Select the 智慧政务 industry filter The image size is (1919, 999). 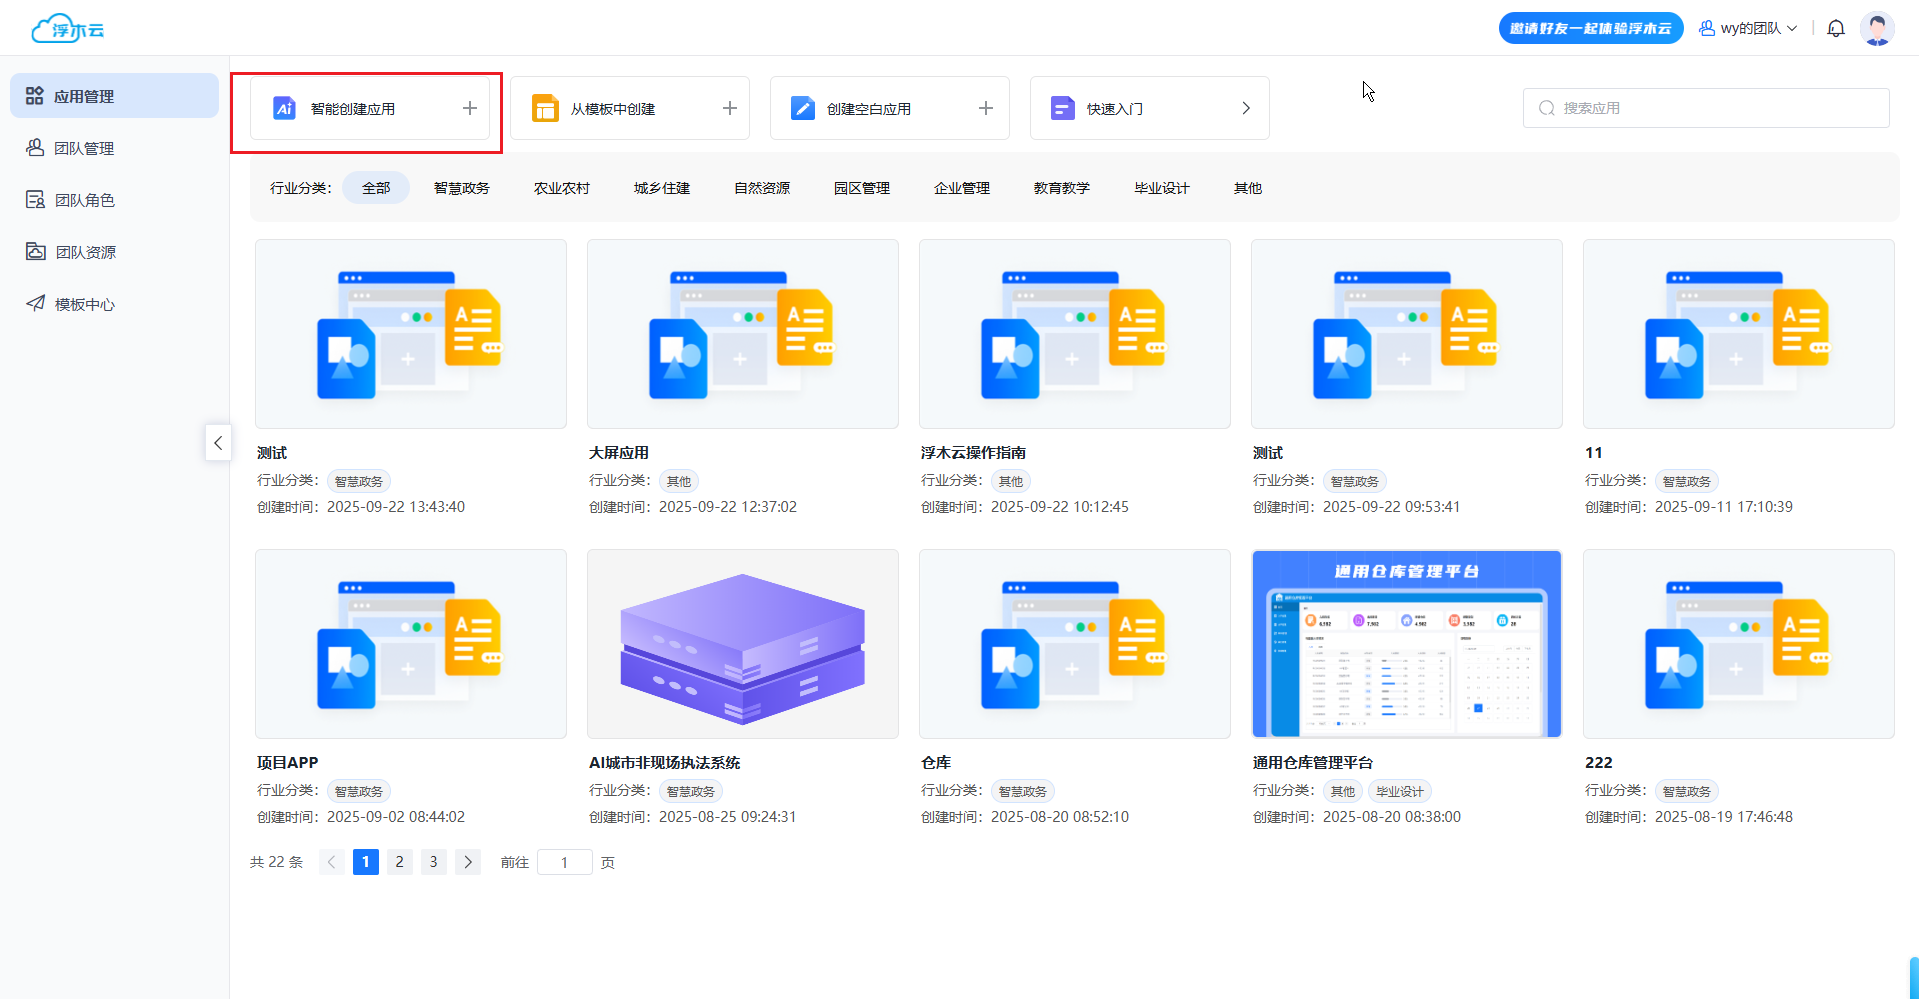(461, 188)
